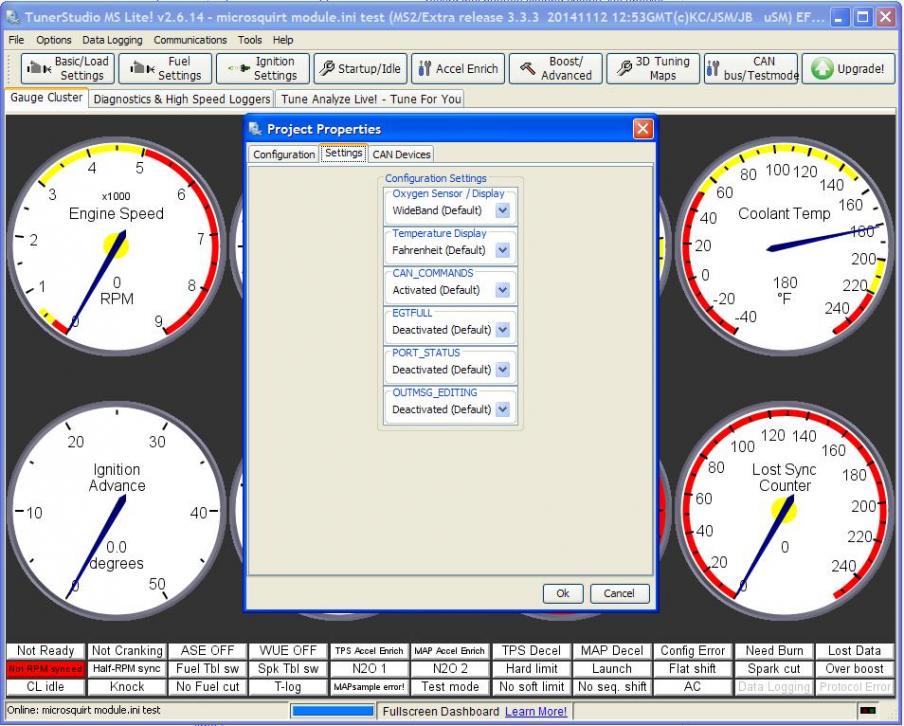Expand Oxygen Sensor / Display dropdown
Viewport: 904px width, 726px height.
[502, 211]
